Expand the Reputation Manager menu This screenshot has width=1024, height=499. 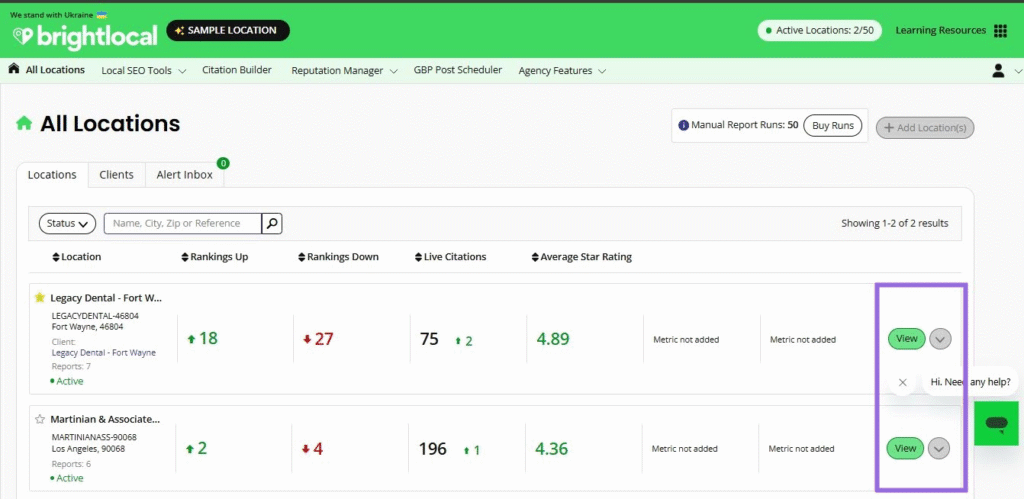tap(344, 71)
